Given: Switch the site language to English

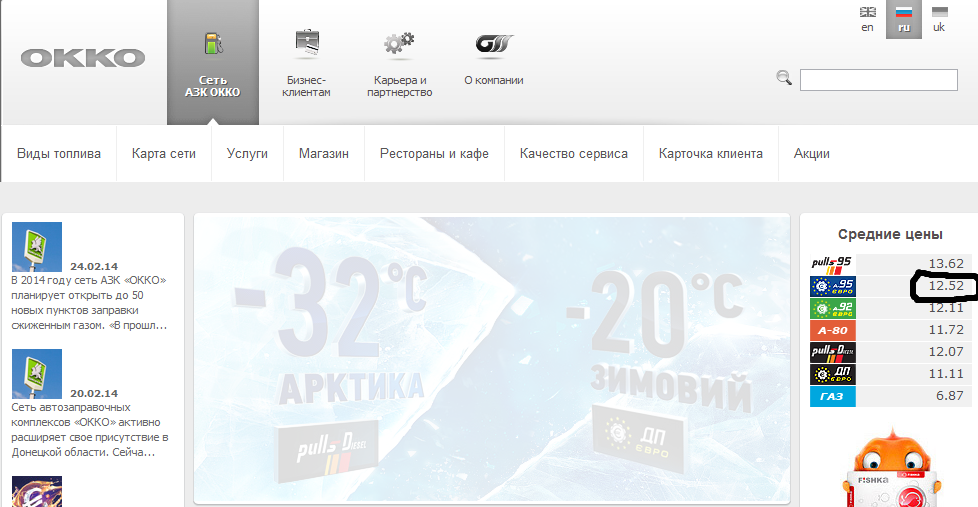Looking at the screenshot, I should 867,18.
